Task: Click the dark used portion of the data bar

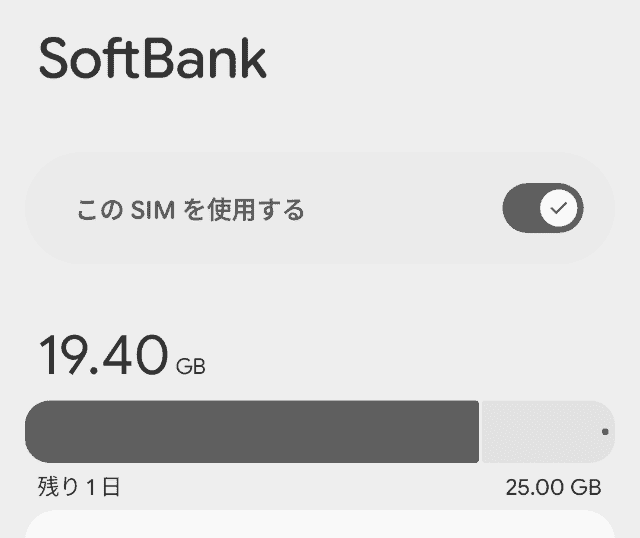Action: click(x=250, y=432)
